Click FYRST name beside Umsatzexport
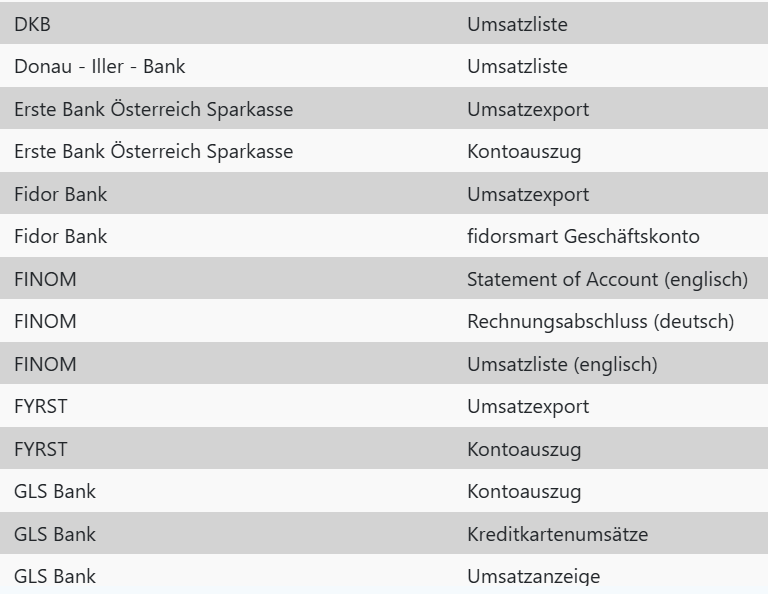The width and height of the screenshot is (768, 594). [x=41, y=407]
